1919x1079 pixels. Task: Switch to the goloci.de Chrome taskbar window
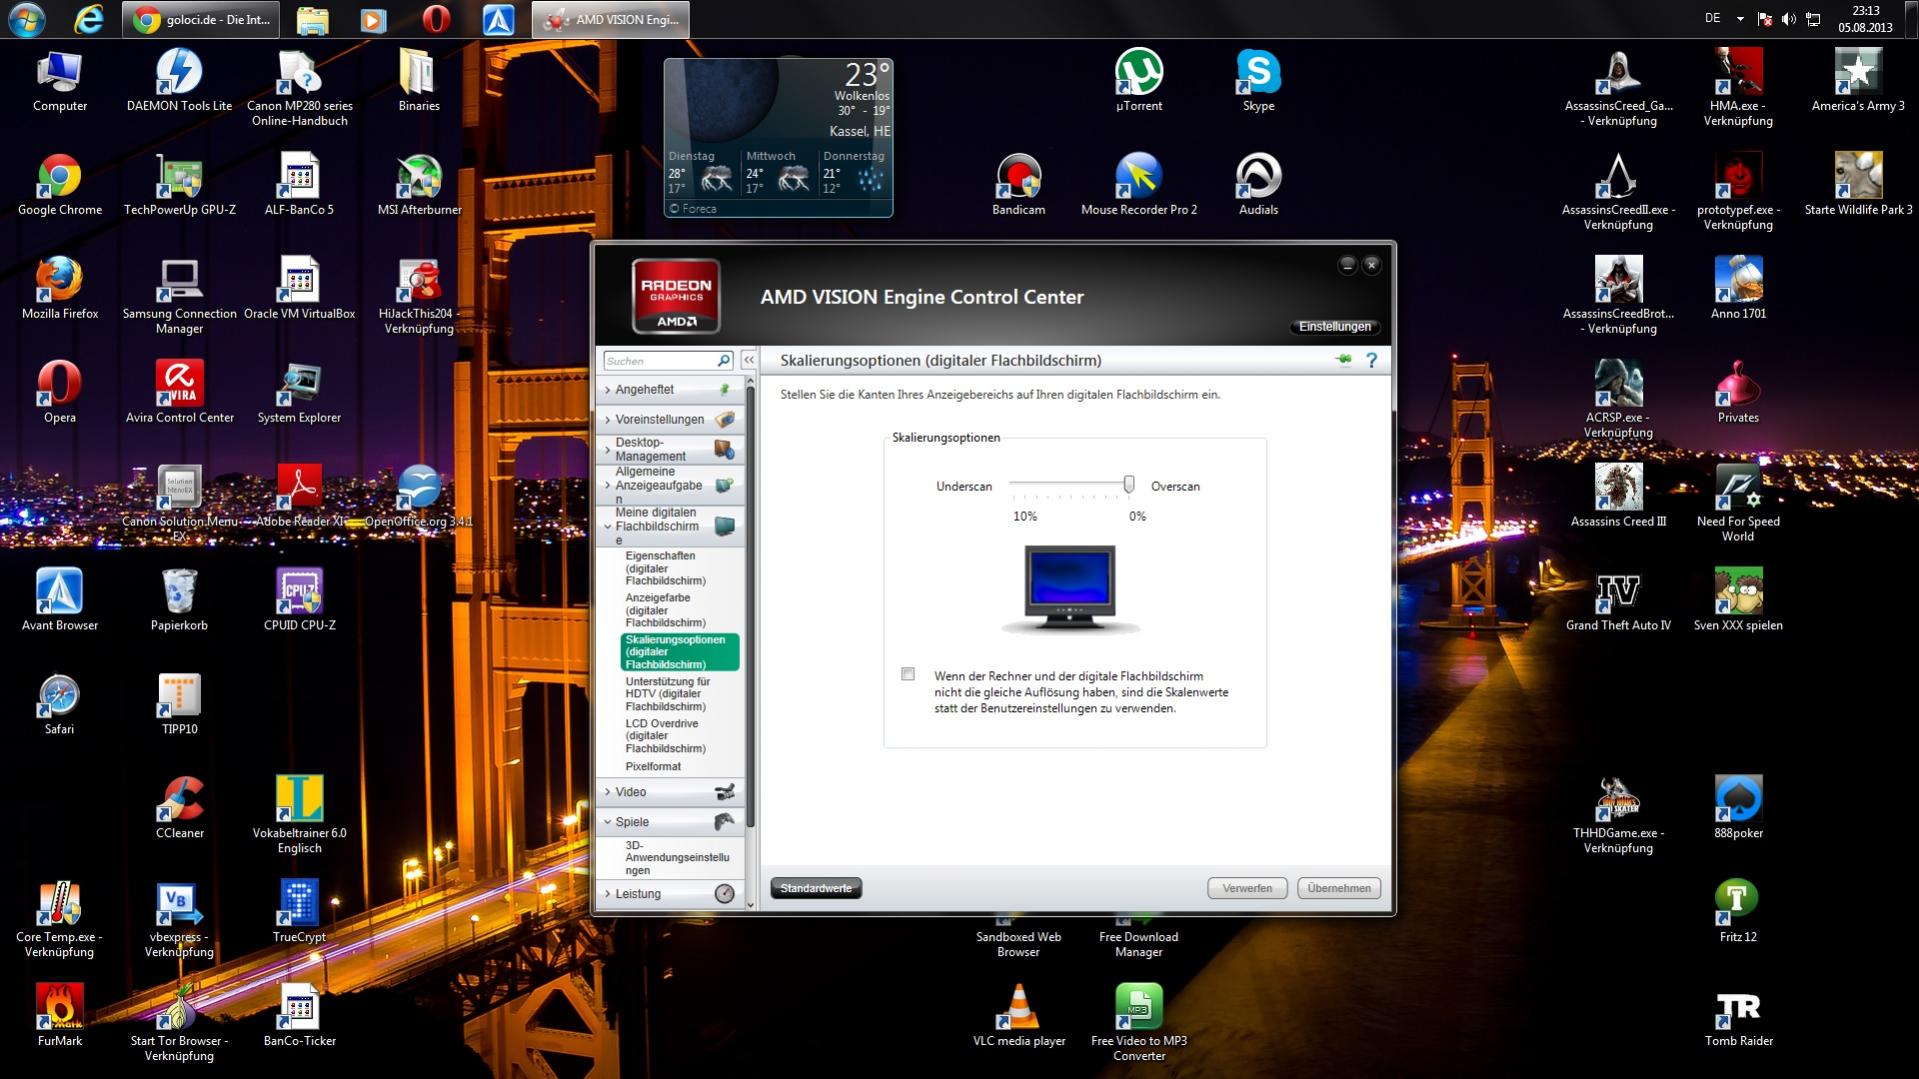201,19
